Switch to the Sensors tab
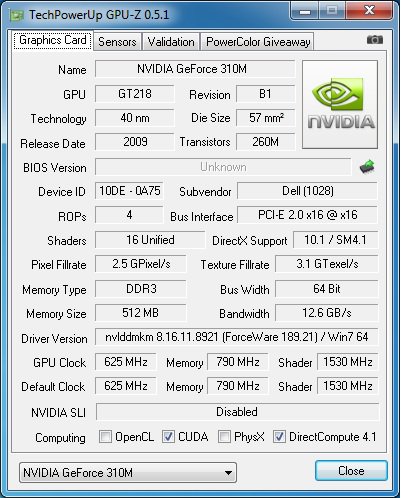This screenshot has width=401, height=498. click(x=117, y=42)
